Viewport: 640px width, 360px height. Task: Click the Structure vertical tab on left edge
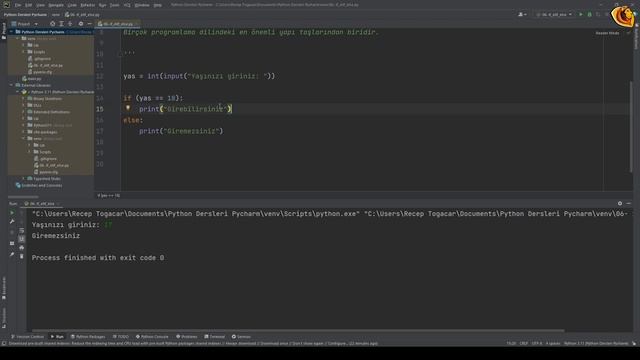[x=4, y=318]
